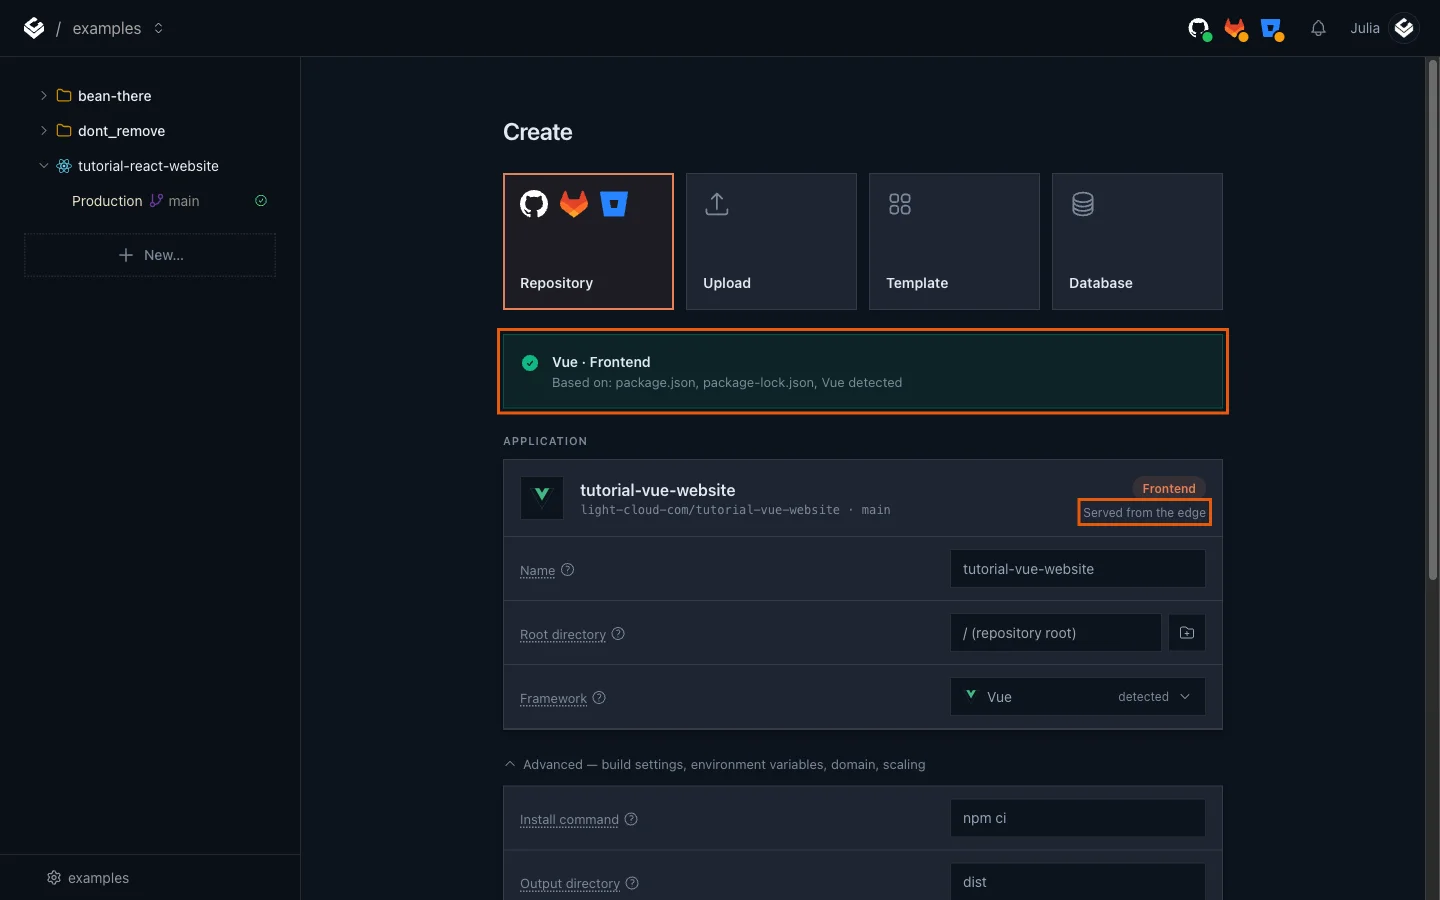Click the Root directory input field
The width and height of the screenshot is (1440, 900).
pos(1055,633)
